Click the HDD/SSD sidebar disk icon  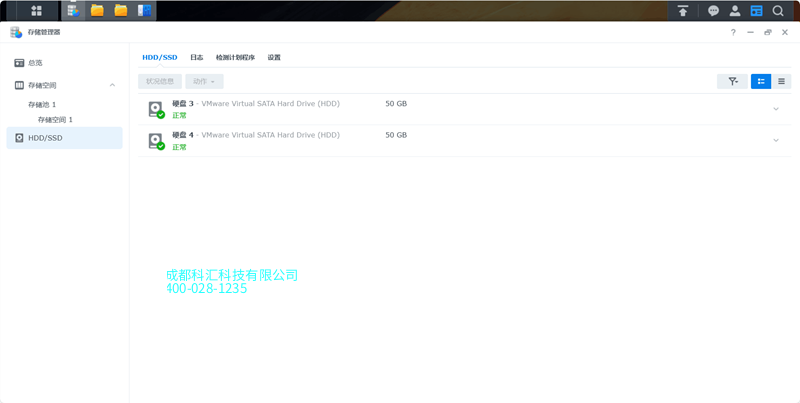pos(19,138)
